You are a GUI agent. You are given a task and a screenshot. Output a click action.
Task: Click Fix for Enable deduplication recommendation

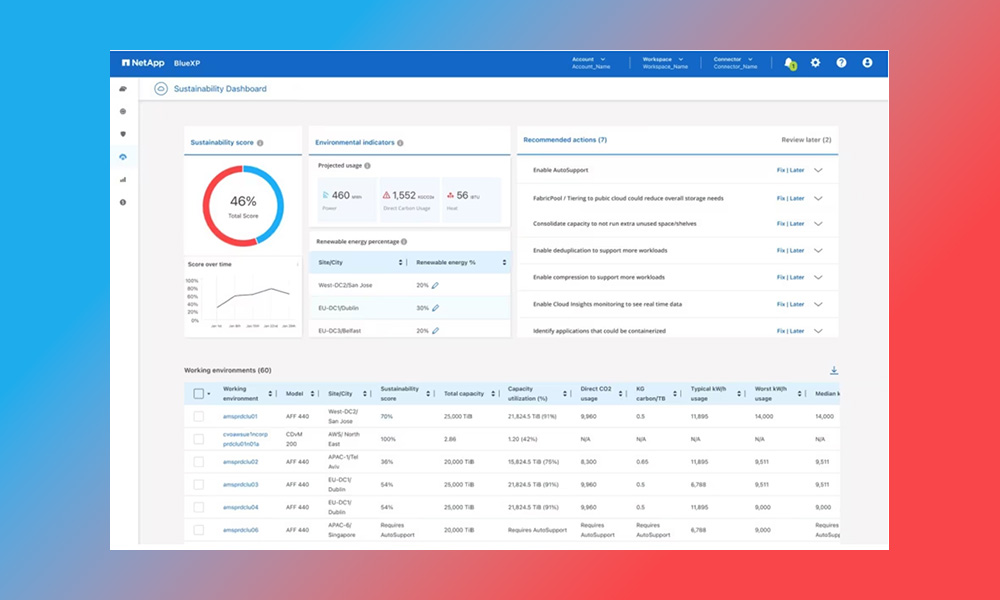point(780,251)
